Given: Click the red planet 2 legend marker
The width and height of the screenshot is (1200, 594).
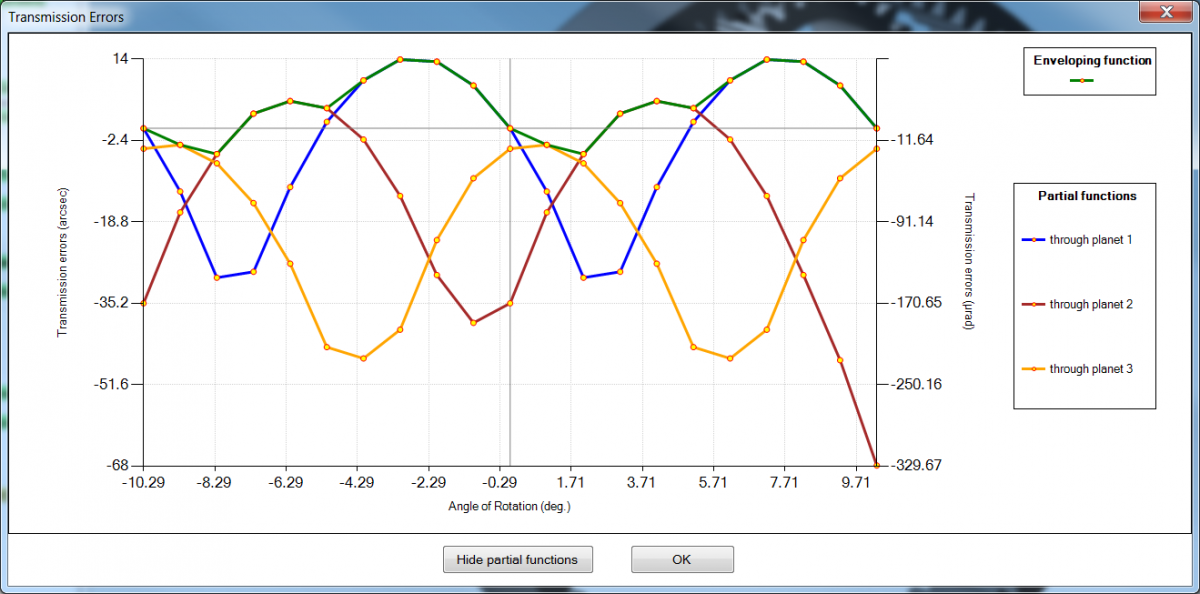Looking at the screenshot, I should pos(1033,304).
